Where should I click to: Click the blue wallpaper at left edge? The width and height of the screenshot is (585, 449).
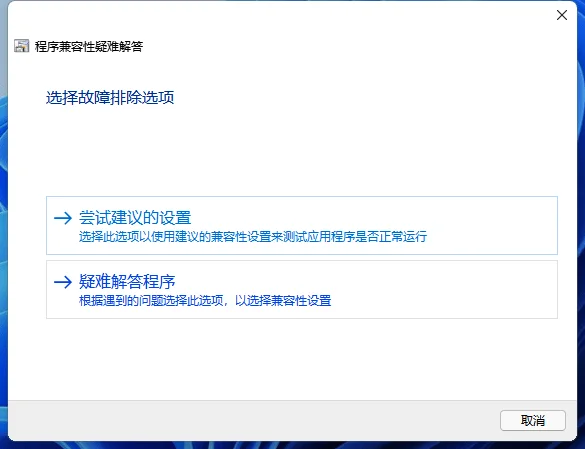(x=3, y=224)
